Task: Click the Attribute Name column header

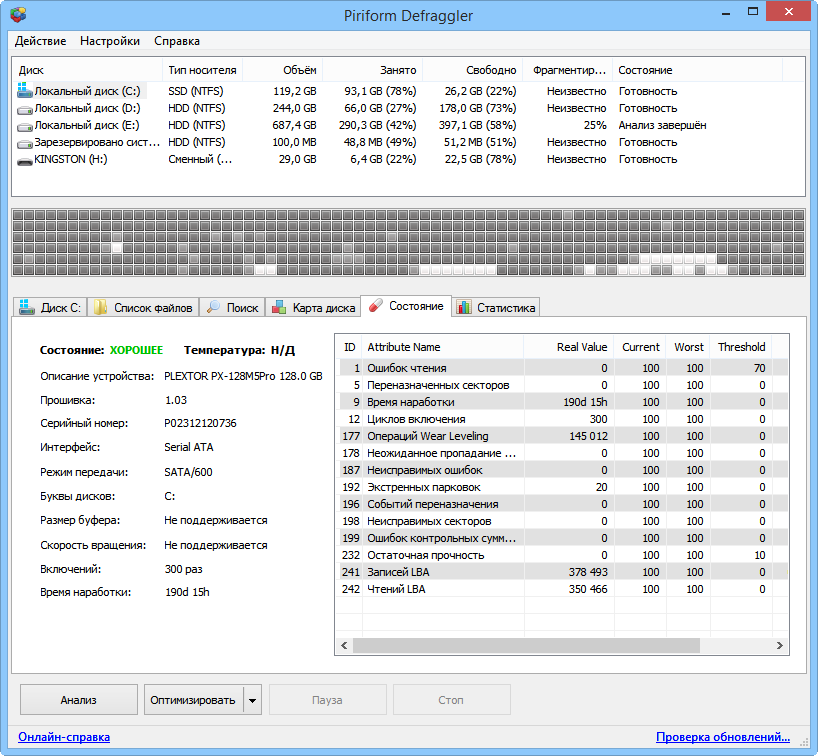Action: (443, 347)
